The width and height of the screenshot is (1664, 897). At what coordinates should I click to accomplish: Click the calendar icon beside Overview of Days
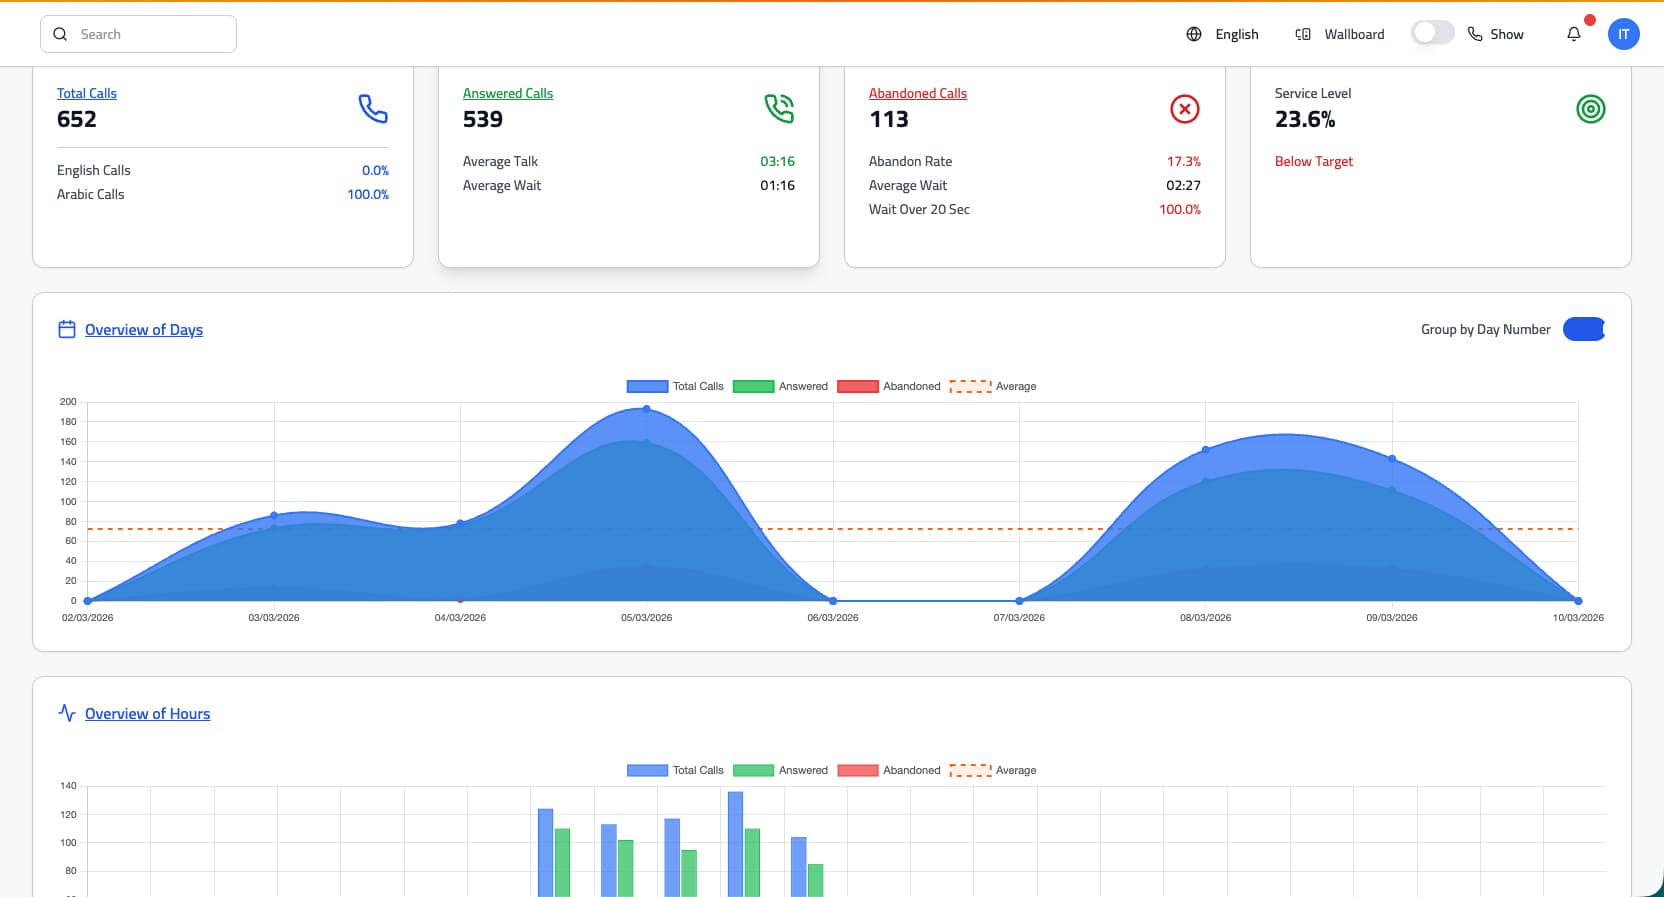point(67,329)
